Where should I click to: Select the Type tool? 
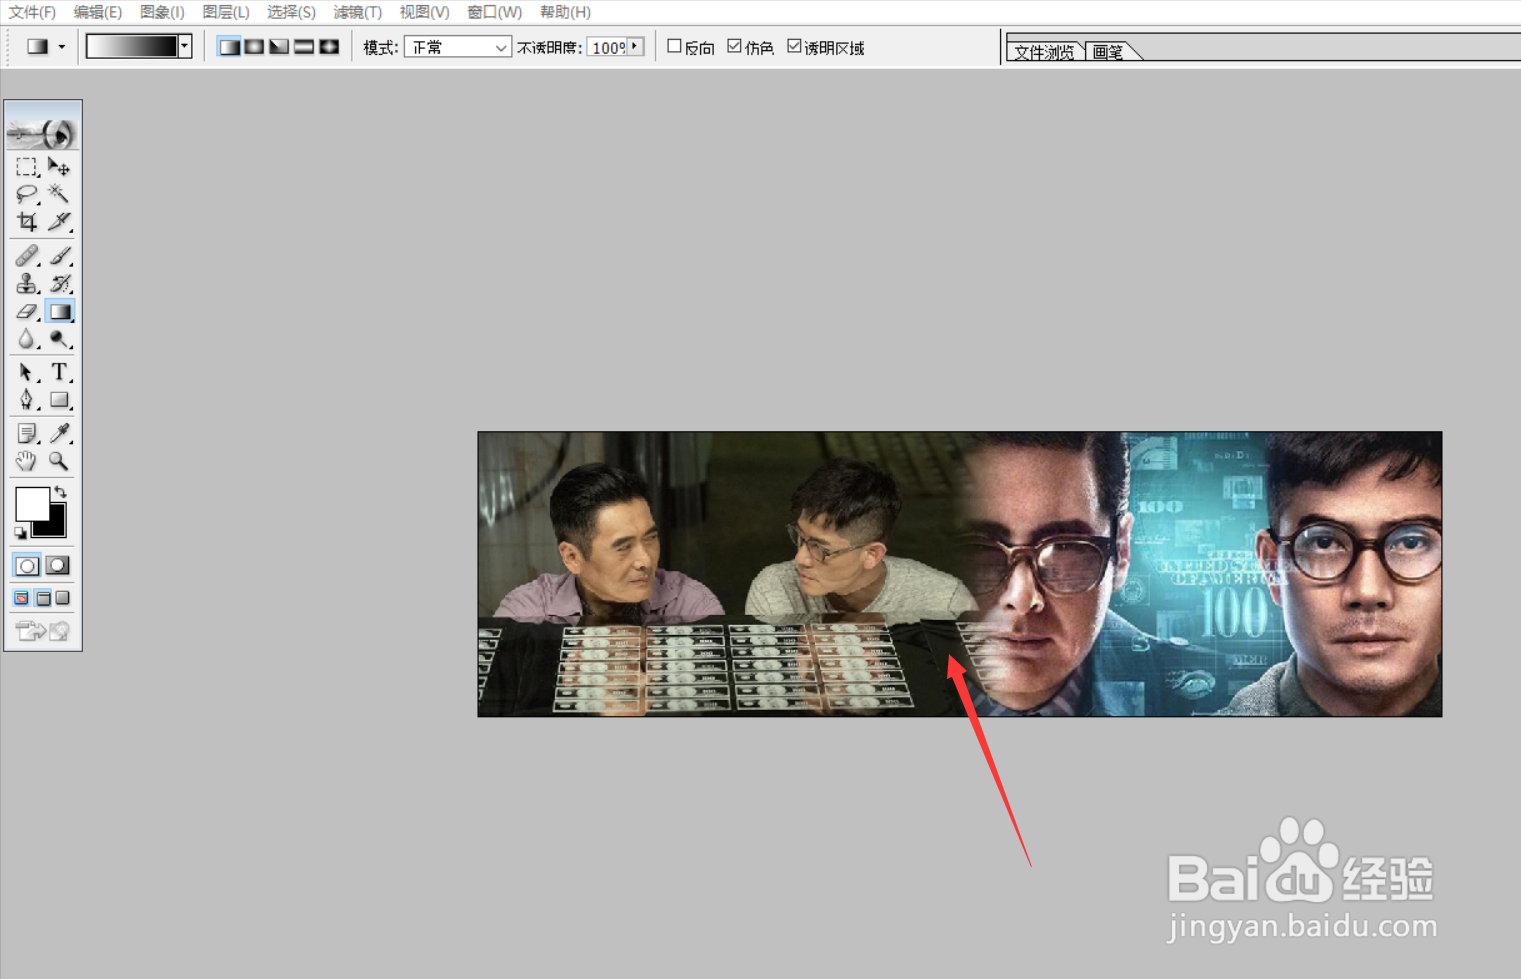coord(59,372)
